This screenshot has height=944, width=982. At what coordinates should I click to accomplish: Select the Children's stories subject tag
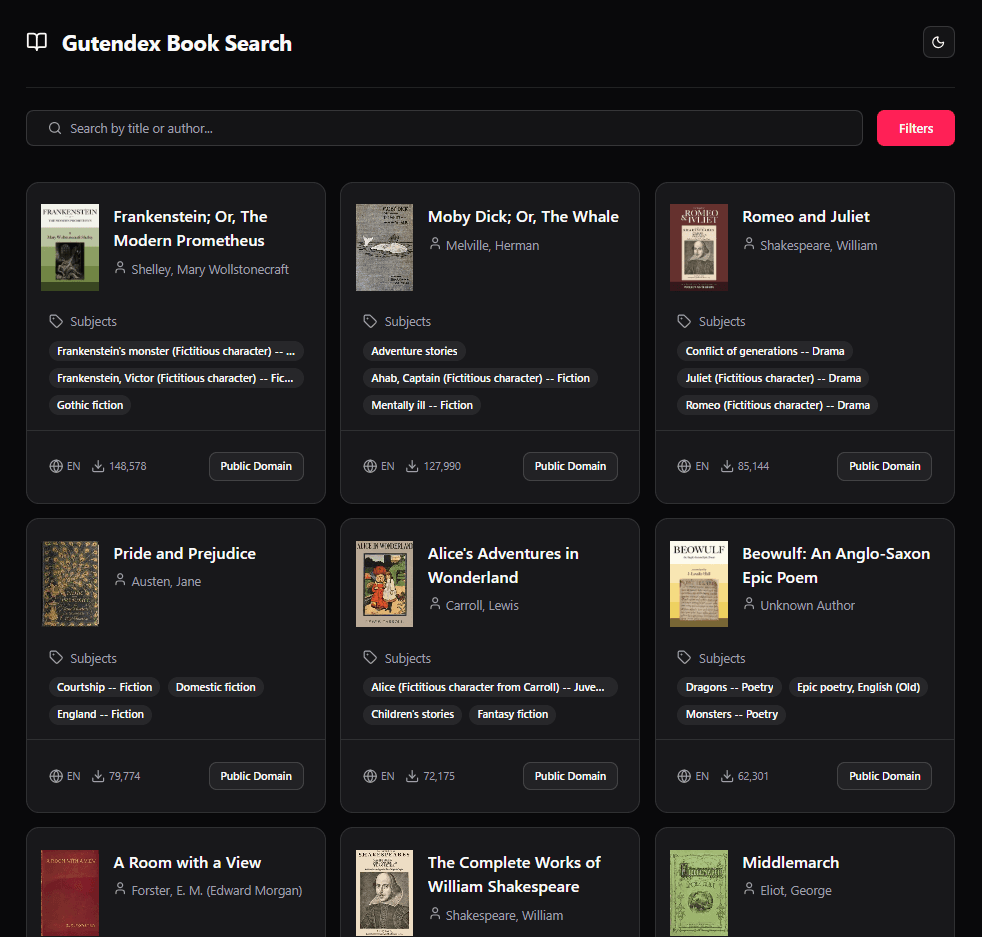point(412,714)
